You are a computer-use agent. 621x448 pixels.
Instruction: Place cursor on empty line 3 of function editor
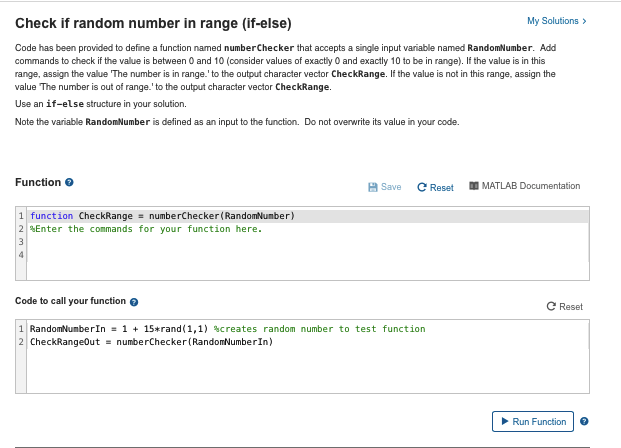[x=308, y=242]
